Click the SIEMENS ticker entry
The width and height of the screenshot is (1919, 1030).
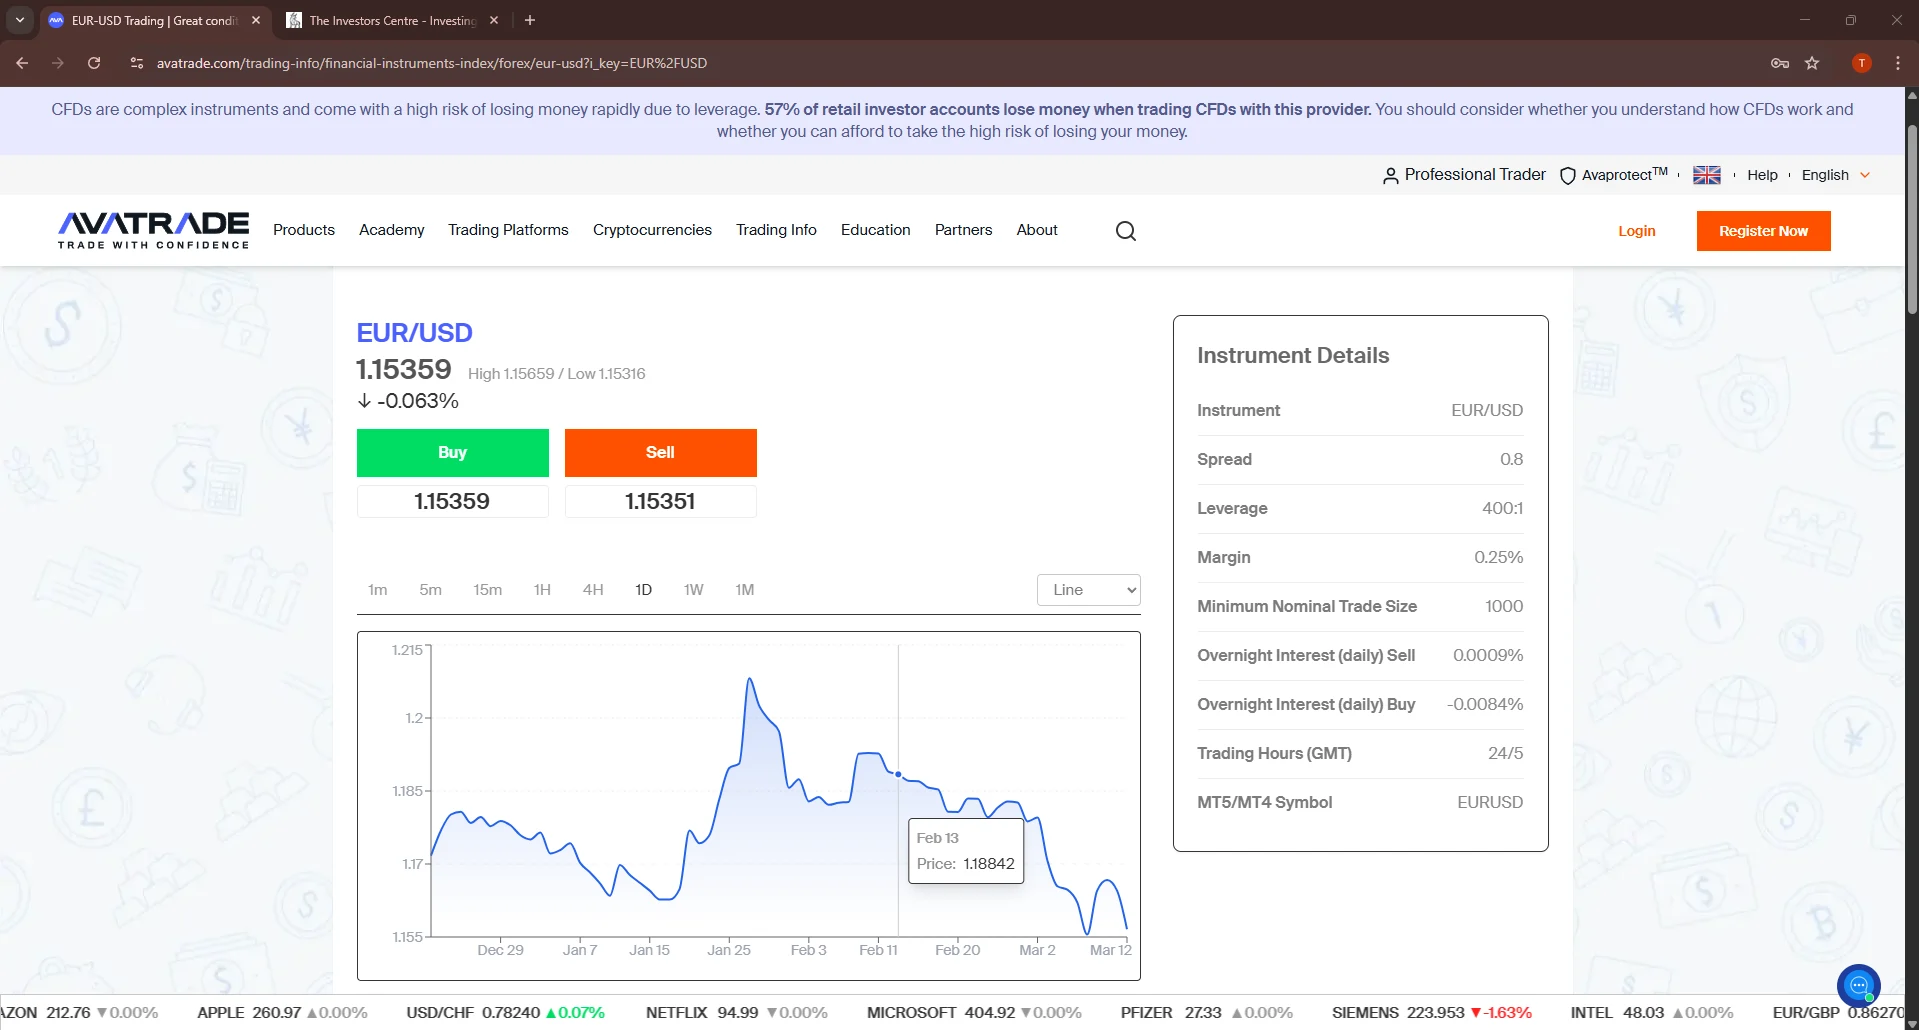pos(1432,1013)
